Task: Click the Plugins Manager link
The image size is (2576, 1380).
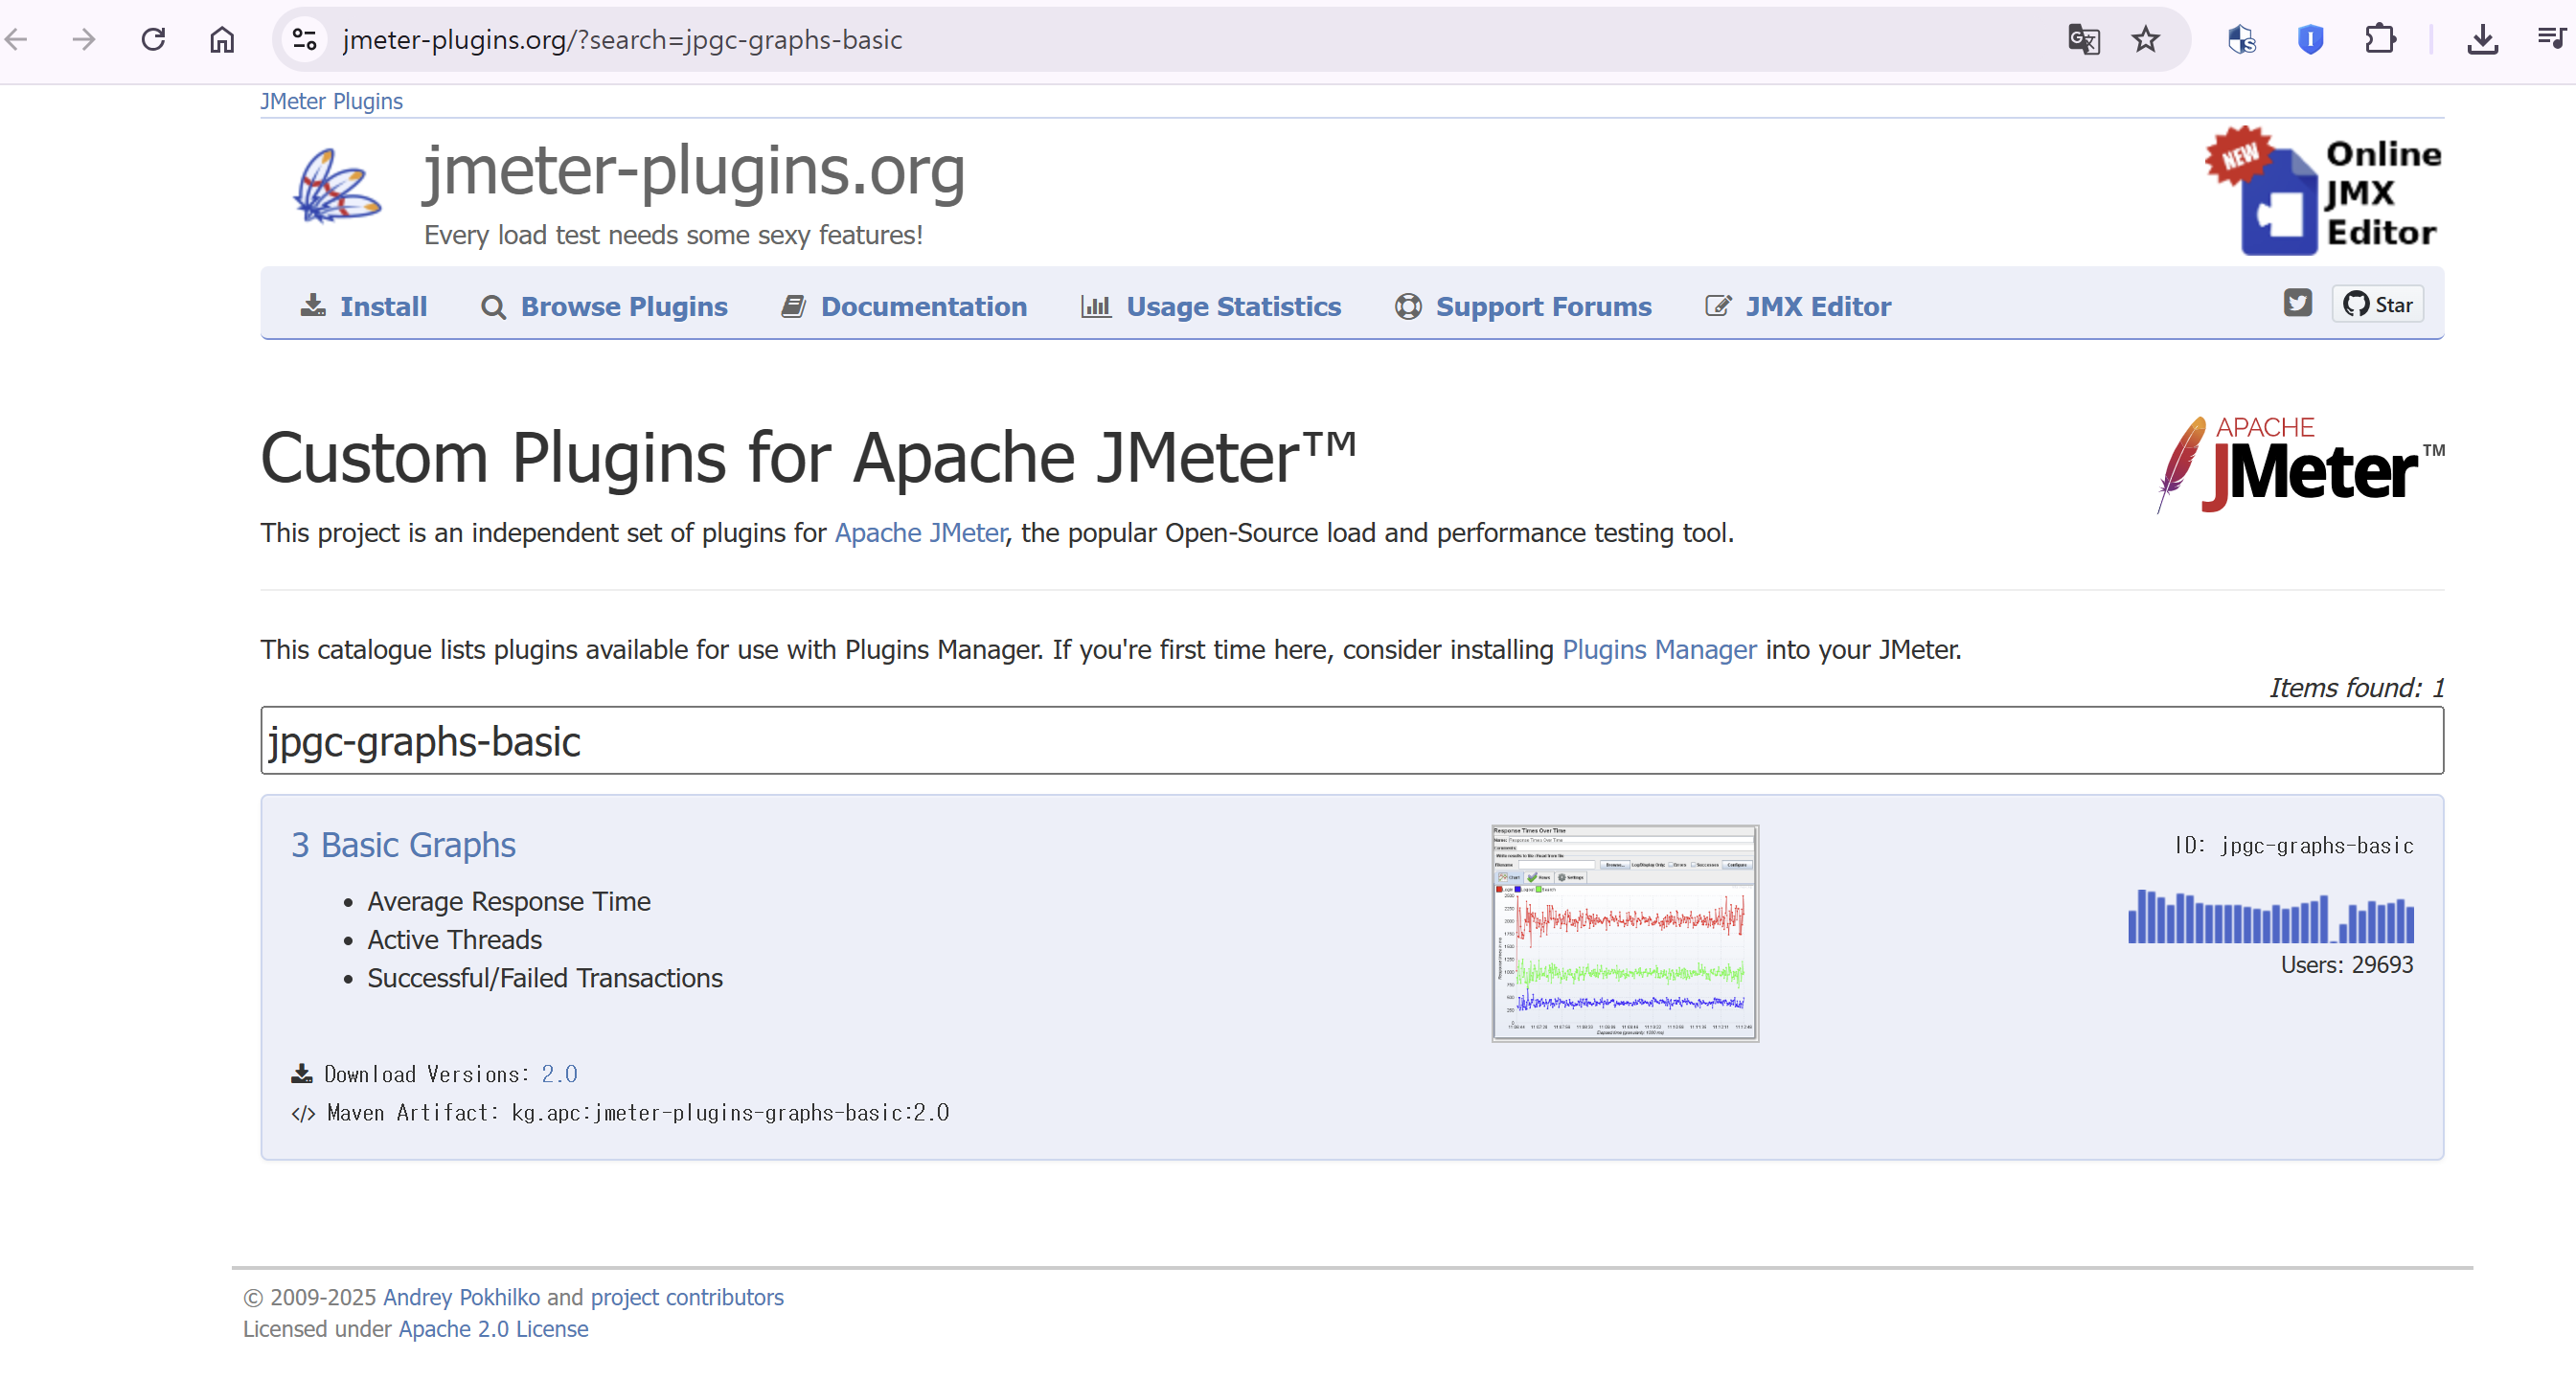Action: (1659, 649)
